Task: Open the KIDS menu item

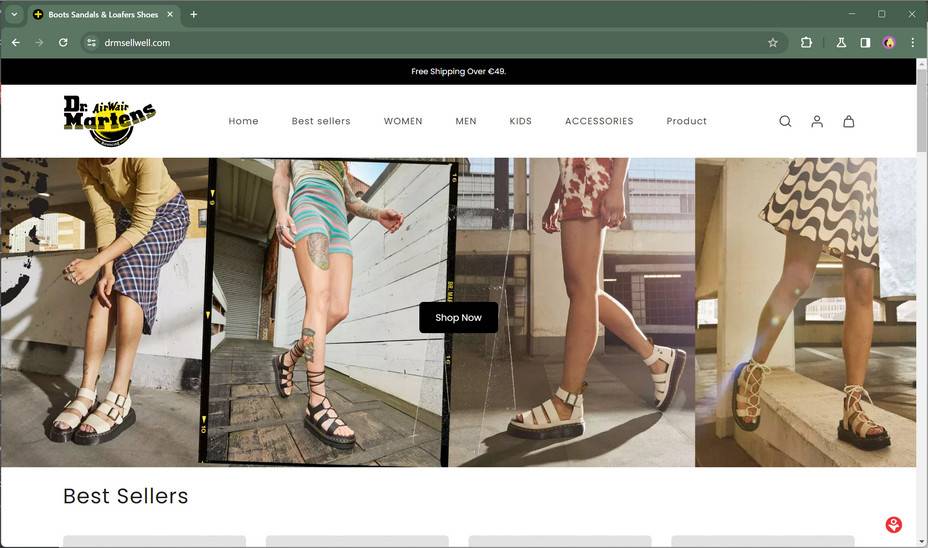Action: point(521,121)
